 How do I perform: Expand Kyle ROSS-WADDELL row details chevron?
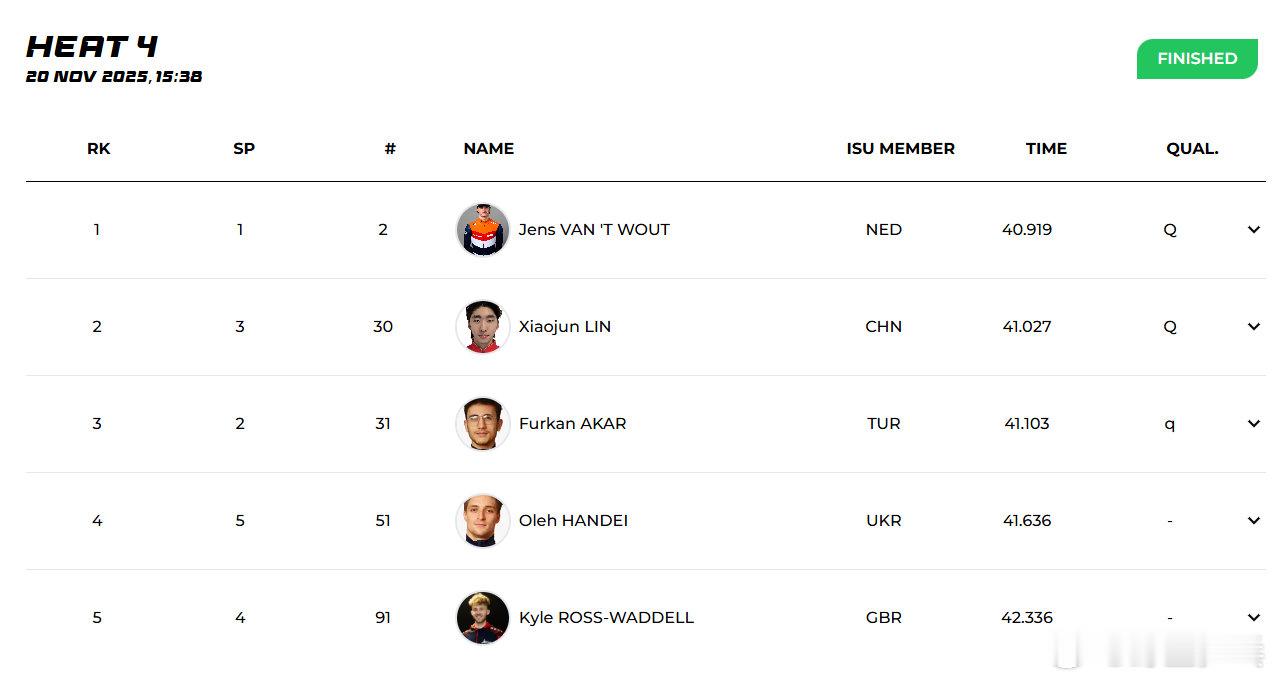[1253, 617]
